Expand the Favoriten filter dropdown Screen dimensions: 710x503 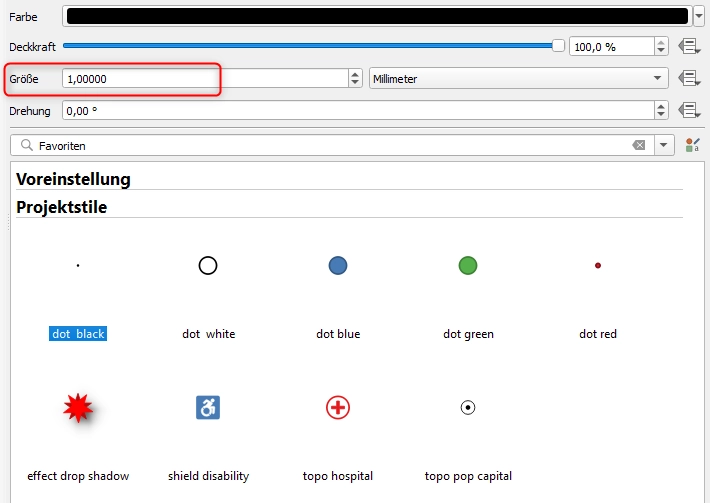(x=664, y=145)
